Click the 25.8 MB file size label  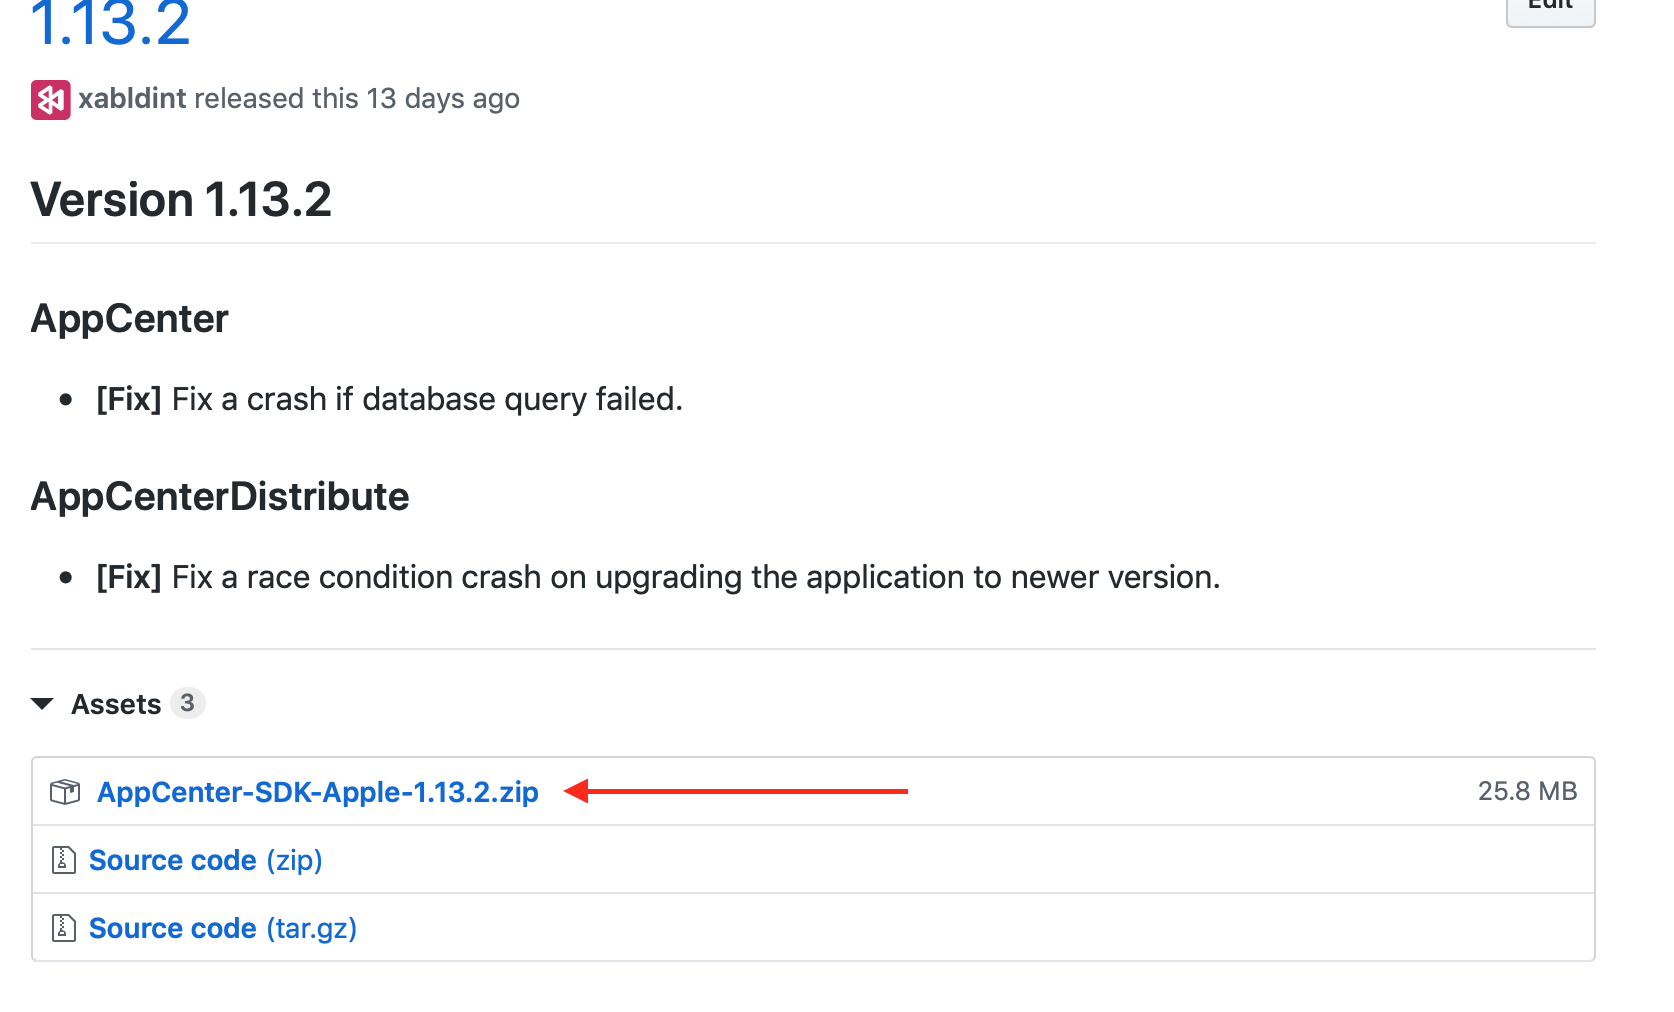(1527, 791)
